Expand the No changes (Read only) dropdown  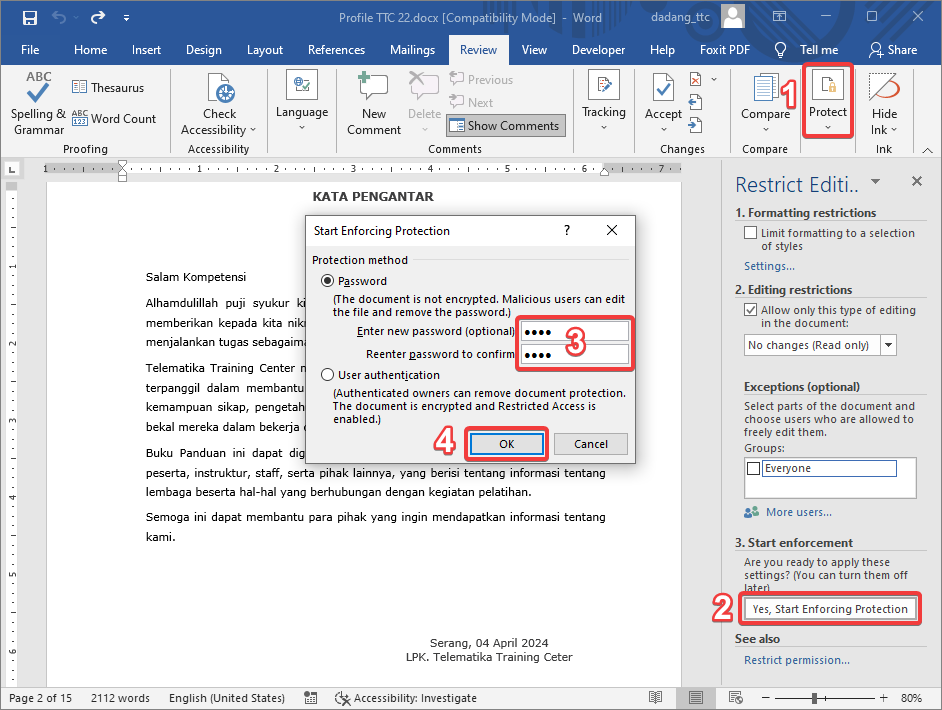click(x=888, y=345)
